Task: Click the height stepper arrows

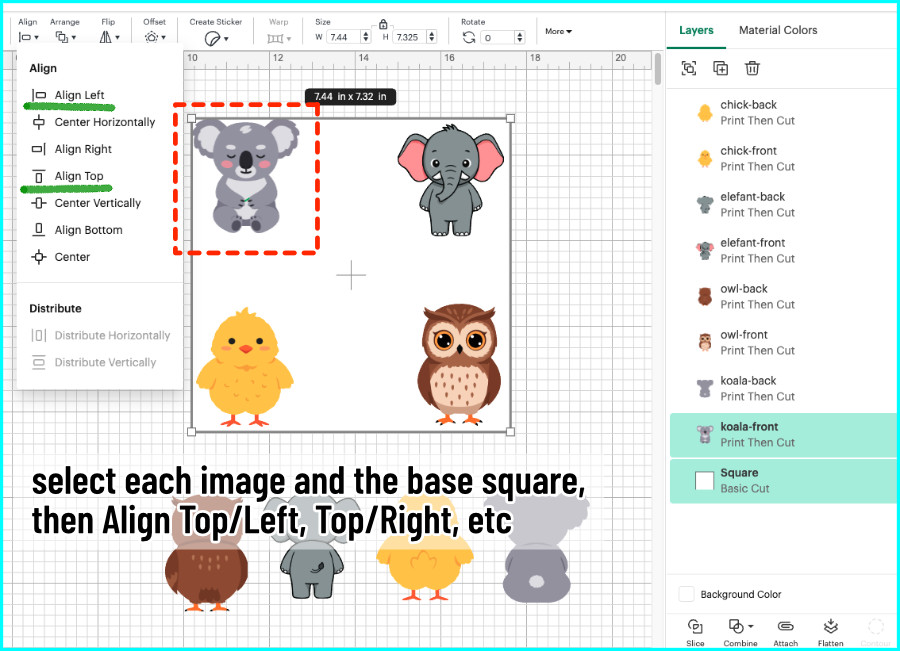Action: pyautogui.click(x=432, y=37)
